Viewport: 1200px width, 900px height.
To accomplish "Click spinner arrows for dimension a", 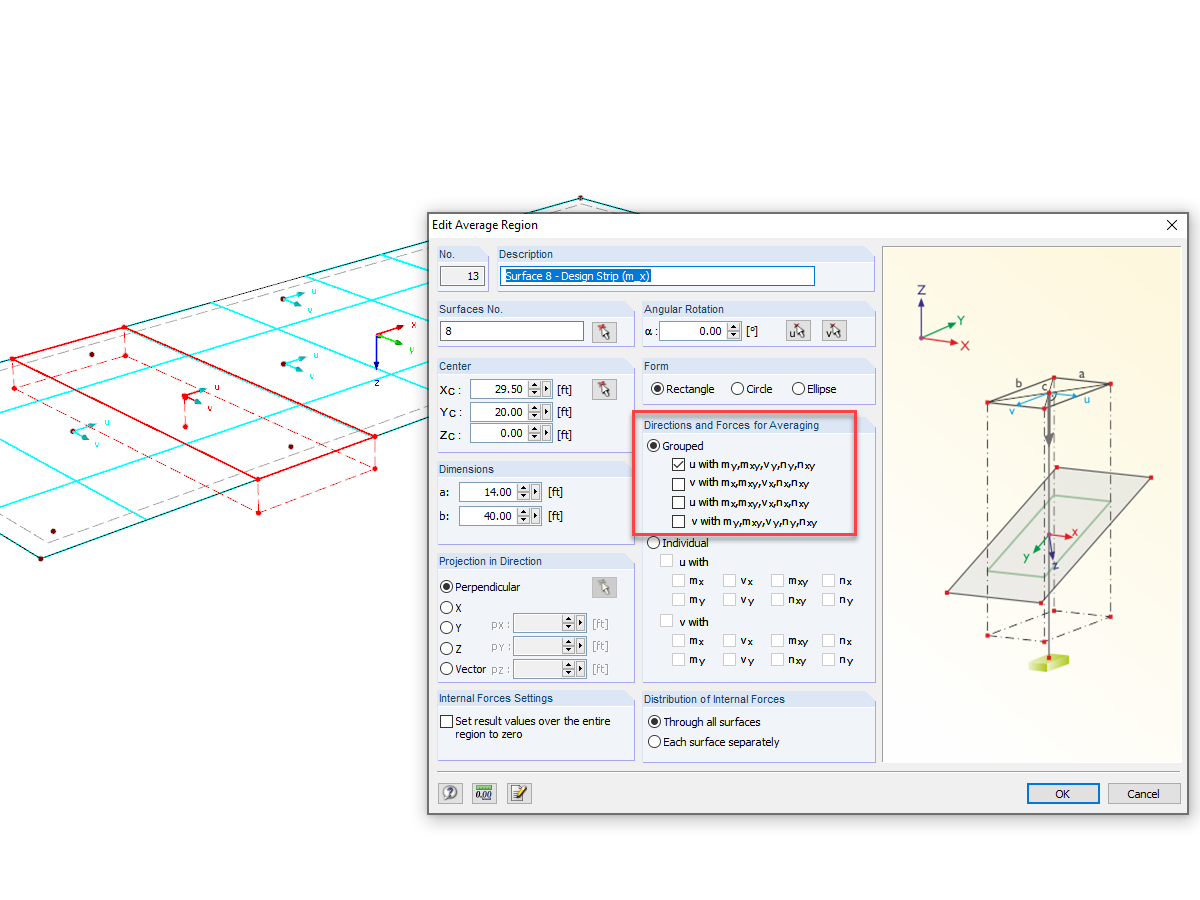I will (524, 492).
